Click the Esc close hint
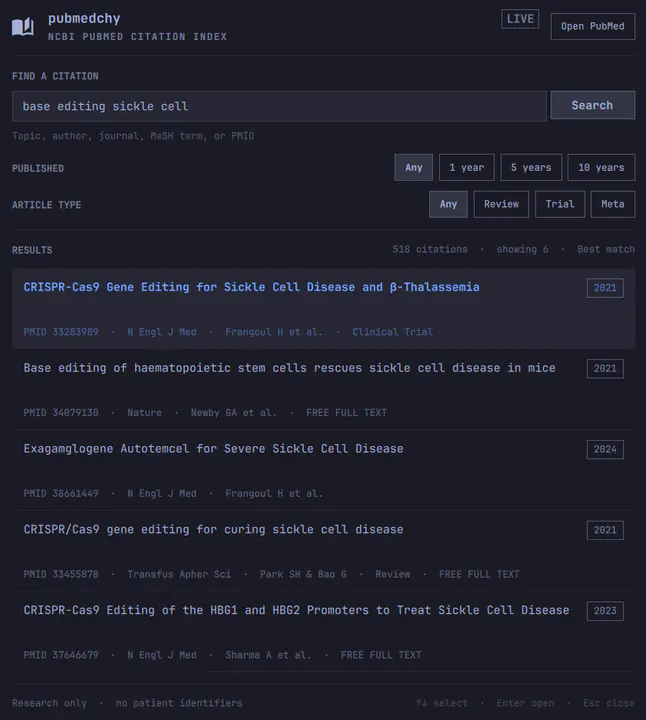This screenshot has width=646, height=720. tap(609, 703)
